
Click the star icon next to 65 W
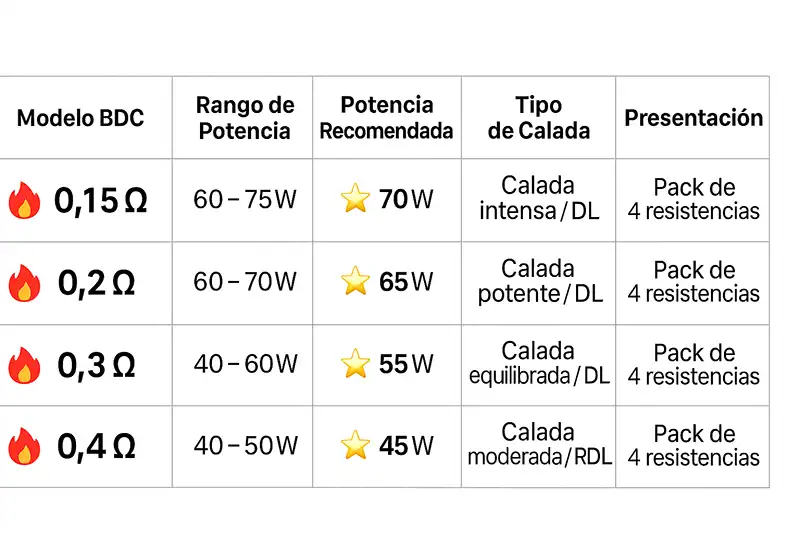coord(355,282)
